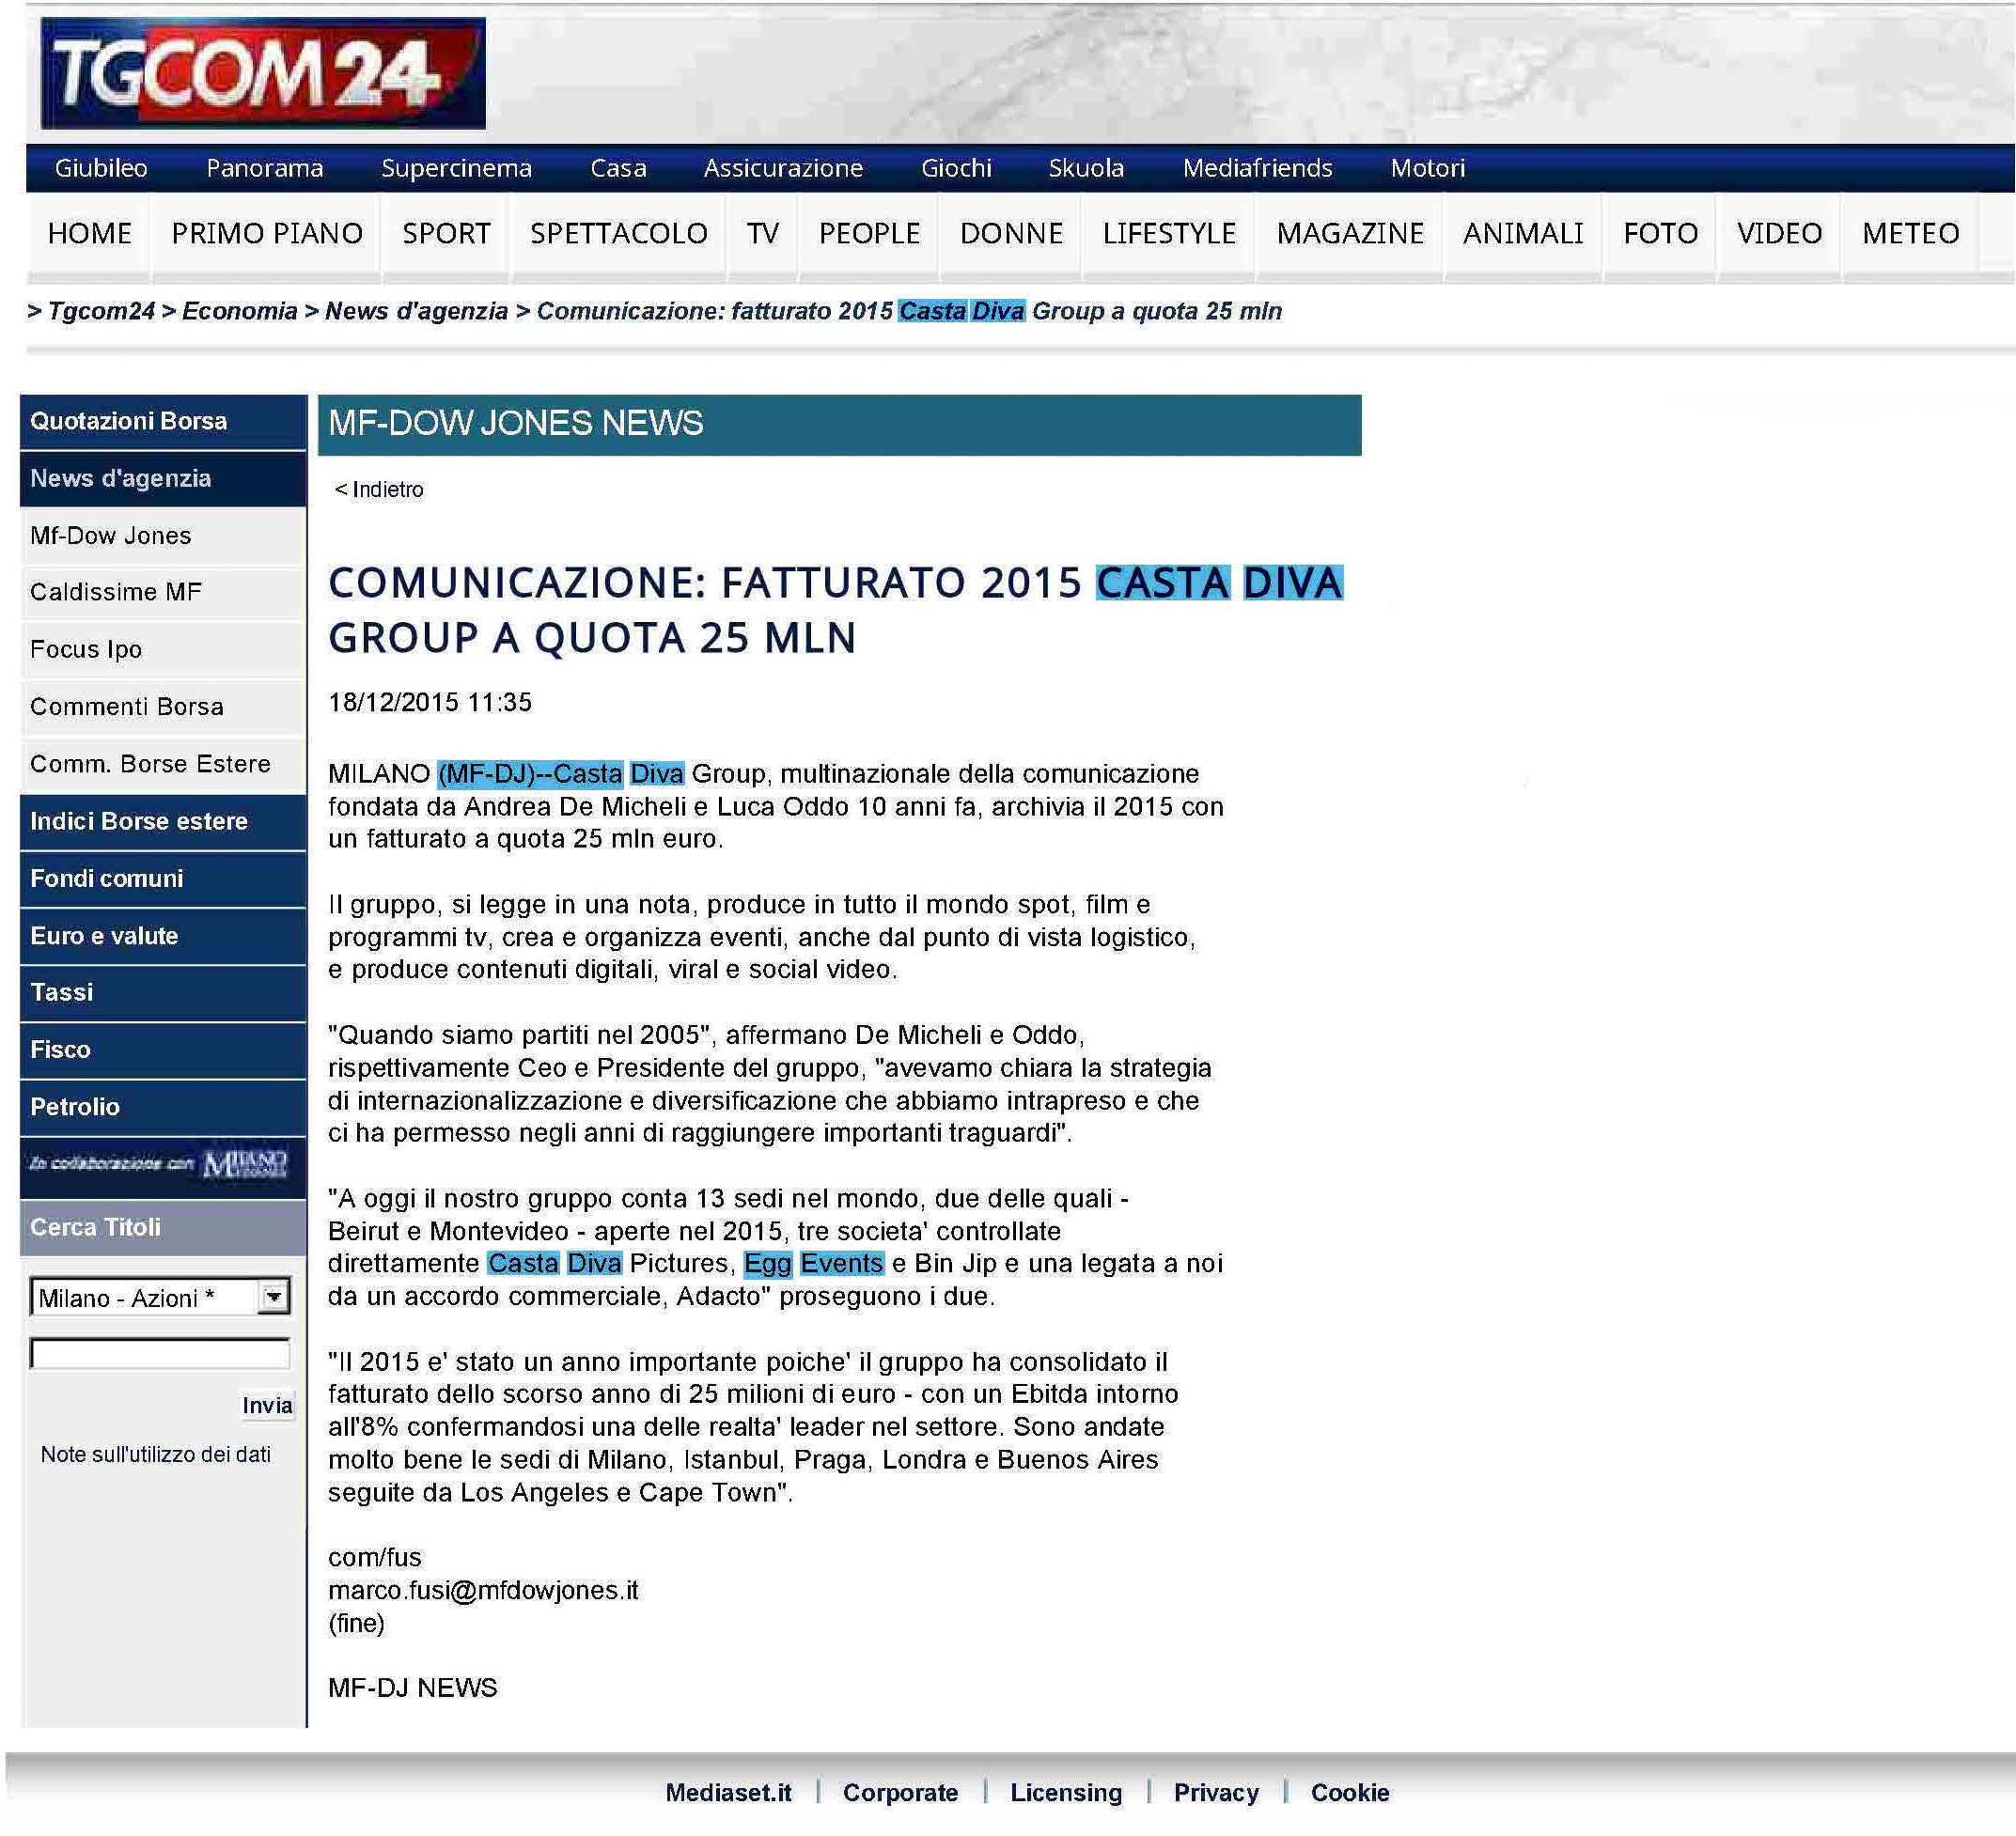The image size is (2016, 1836).
Task: Open Mediafriends in the top bar
Action: [1257, 168]
